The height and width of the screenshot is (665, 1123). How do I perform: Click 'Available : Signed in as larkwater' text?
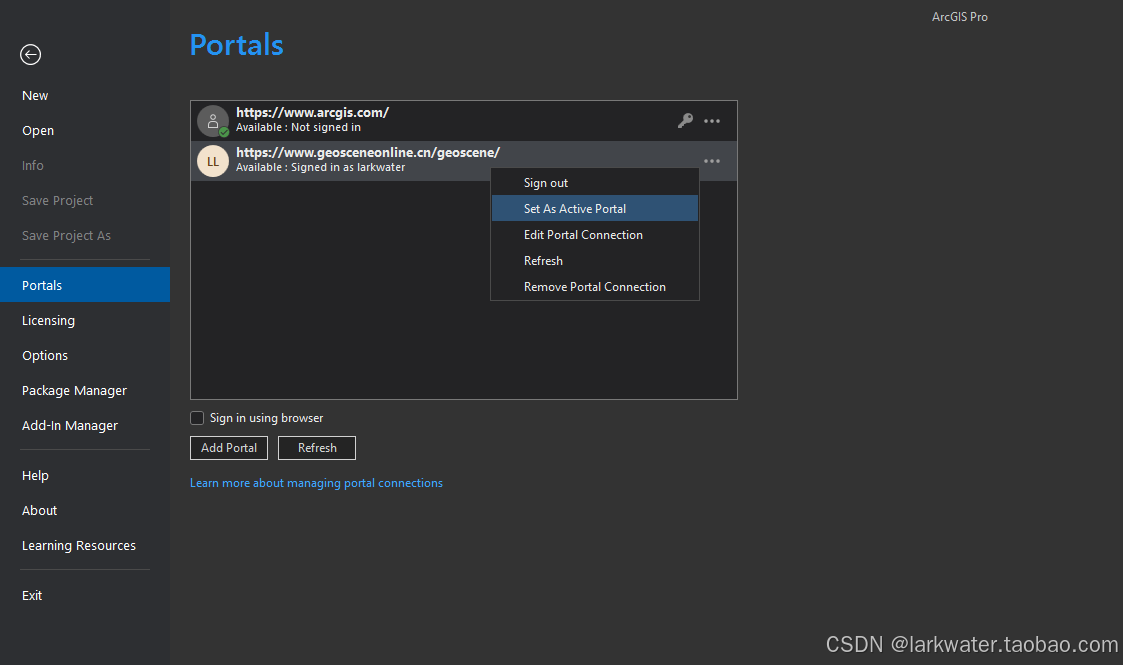(x=320, y=168)
